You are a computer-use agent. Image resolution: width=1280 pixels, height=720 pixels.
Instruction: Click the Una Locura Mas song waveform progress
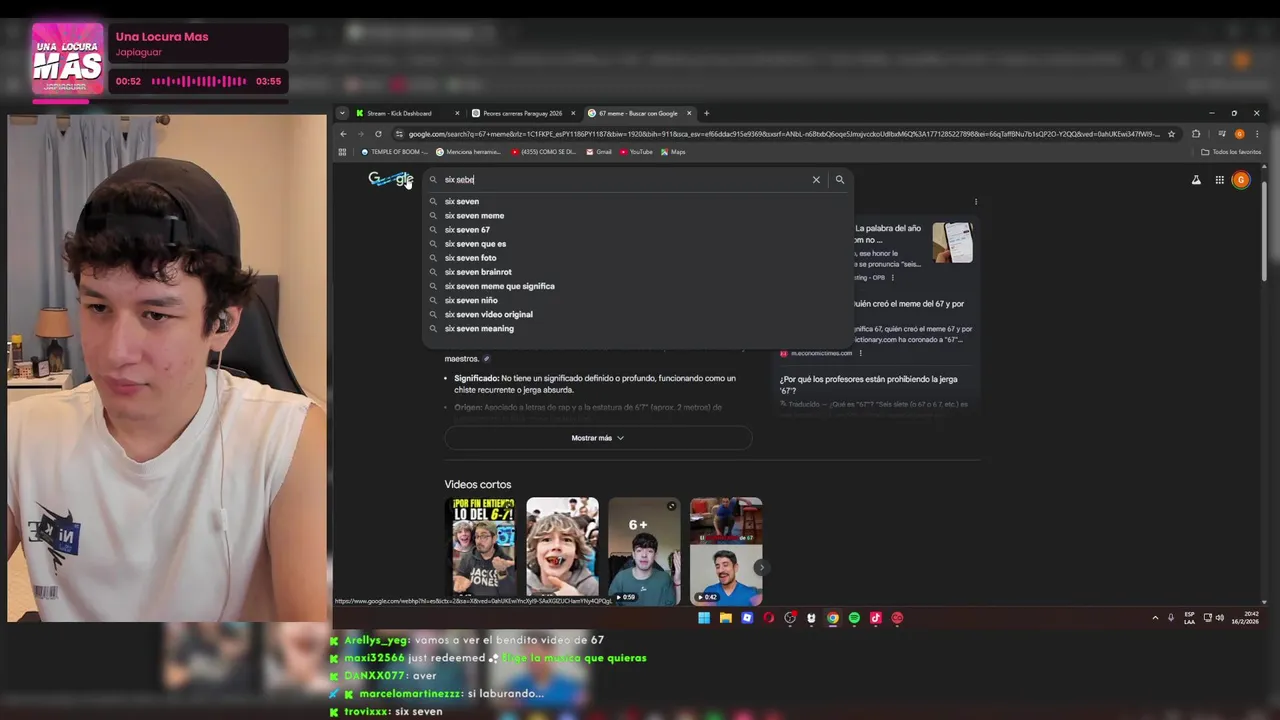pos(198,81)
